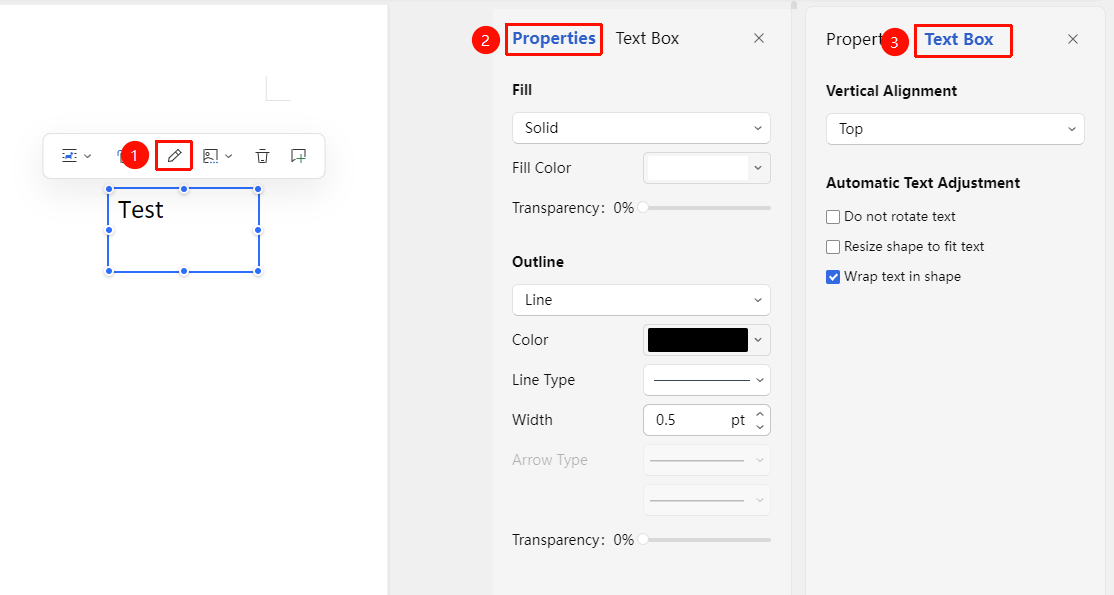Choose the black outline Color swatch
Screen dimensions: 1114x595
click(x=698, y=340)
